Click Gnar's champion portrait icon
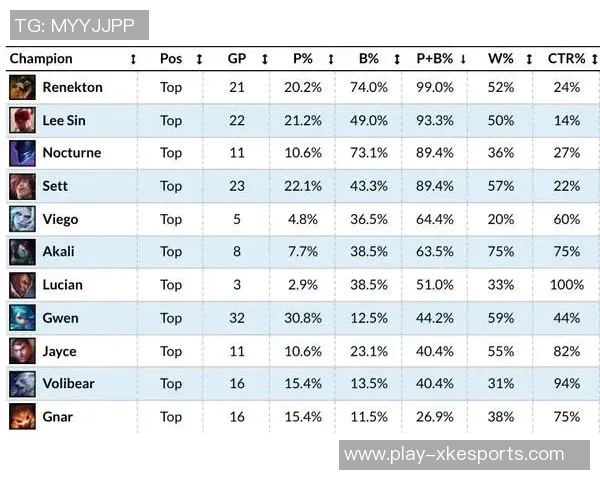 point(21,416)
